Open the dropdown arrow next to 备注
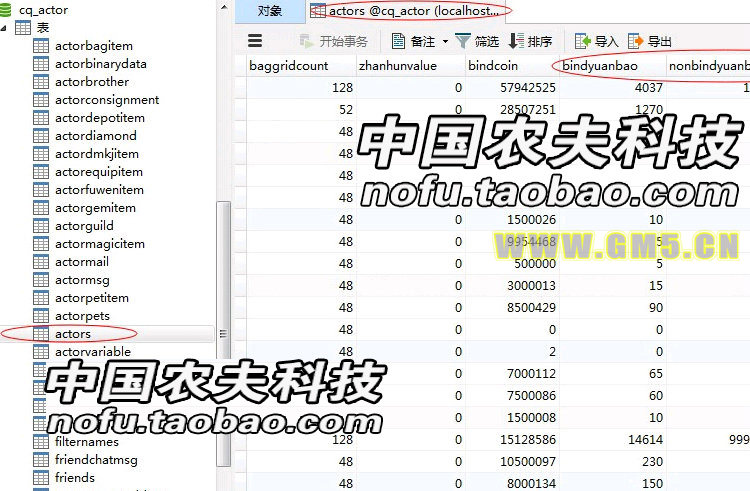The width and height of the screenshot is (750, 491). [x=445, y=42]
